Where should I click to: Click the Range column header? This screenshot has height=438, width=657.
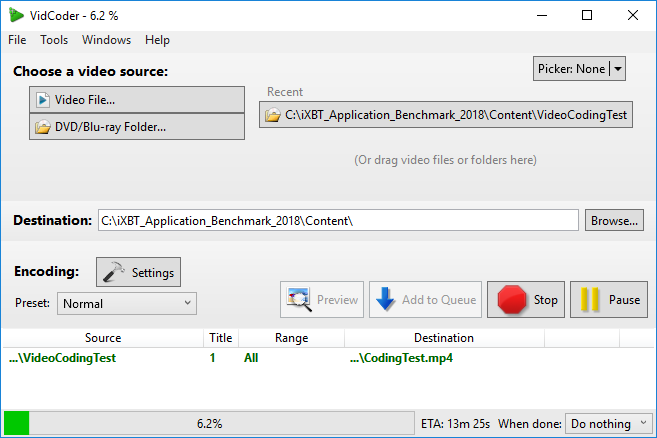[x=292, y=338]
